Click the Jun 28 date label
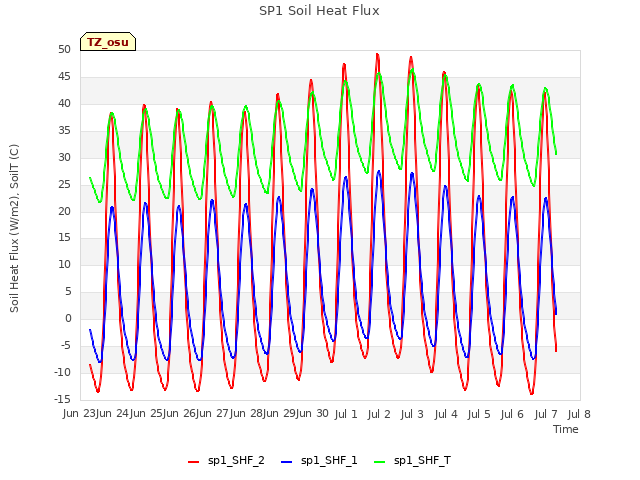640x480 pixels. (x=247, y=414)
